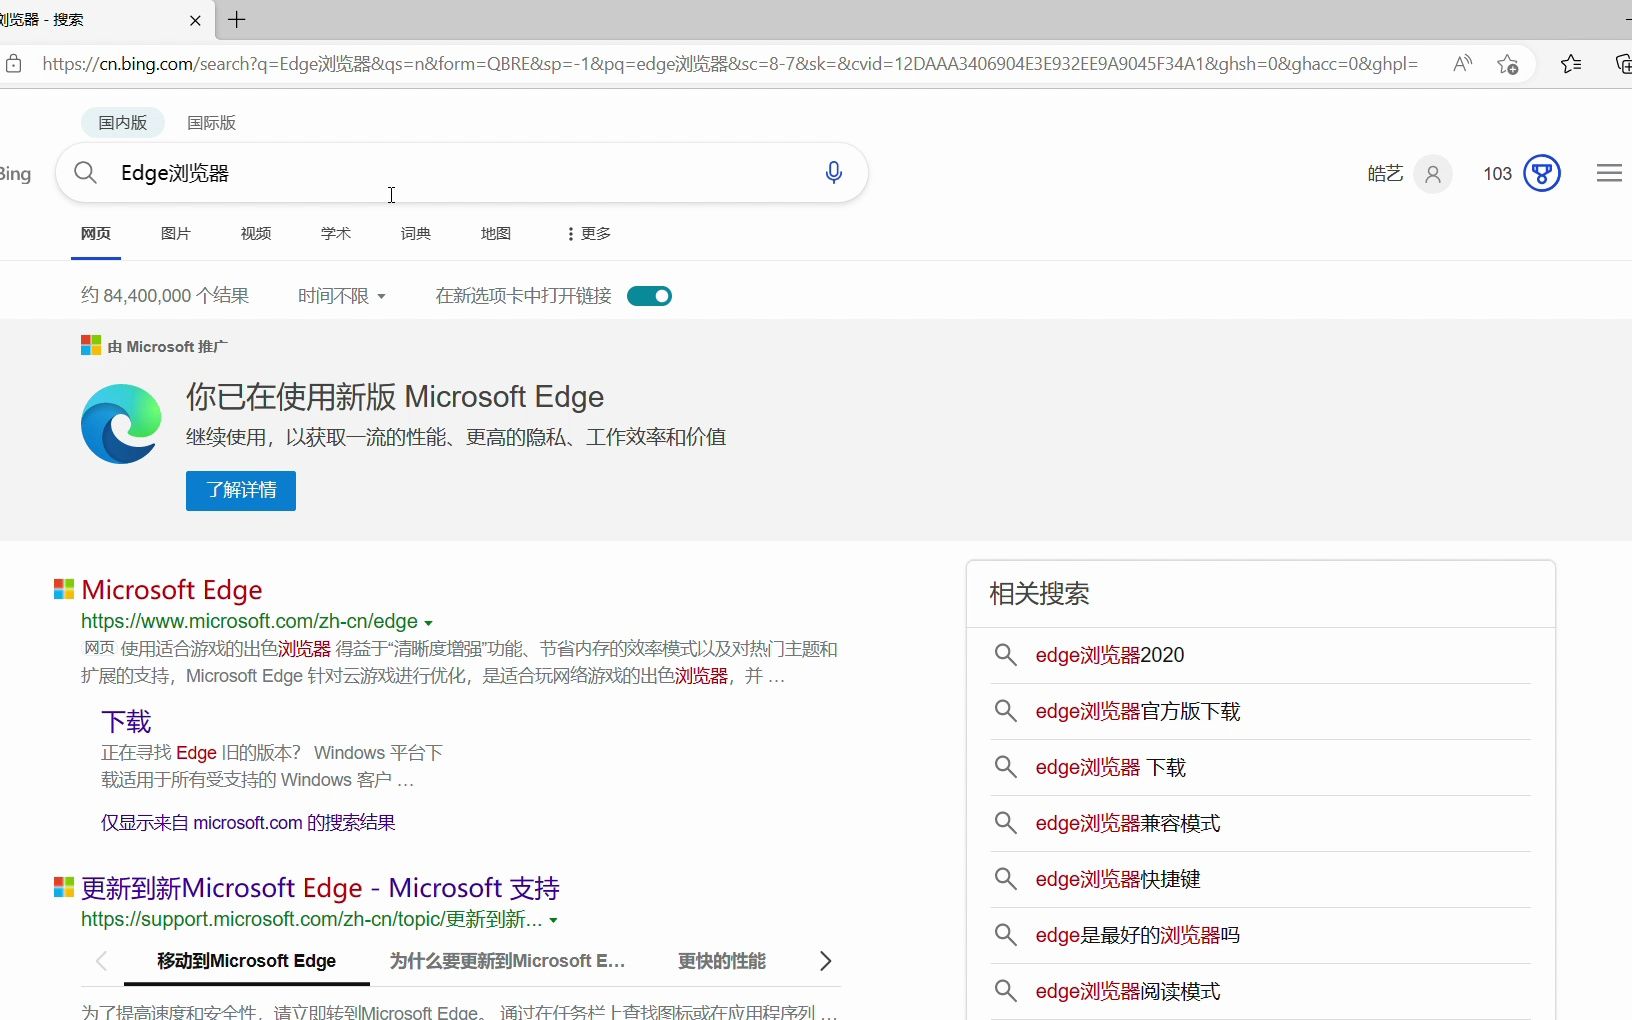Select the 国际版 option

click(x=212, y=122)
